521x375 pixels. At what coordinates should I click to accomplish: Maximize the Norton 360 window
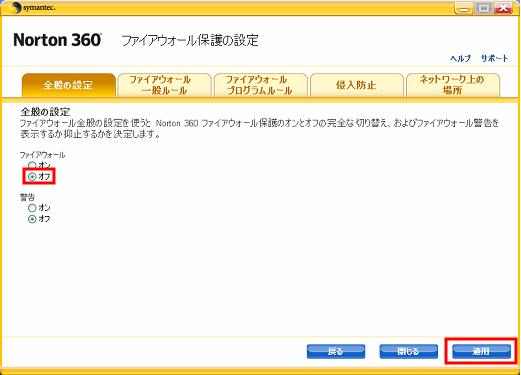tap(484, 8)
